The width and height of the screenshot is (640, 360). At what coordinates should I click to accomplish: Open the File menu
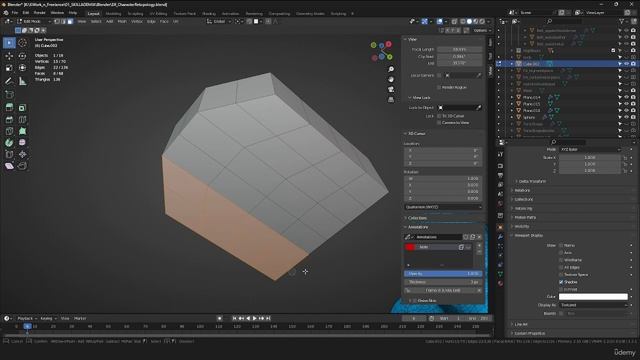(15, 13)
